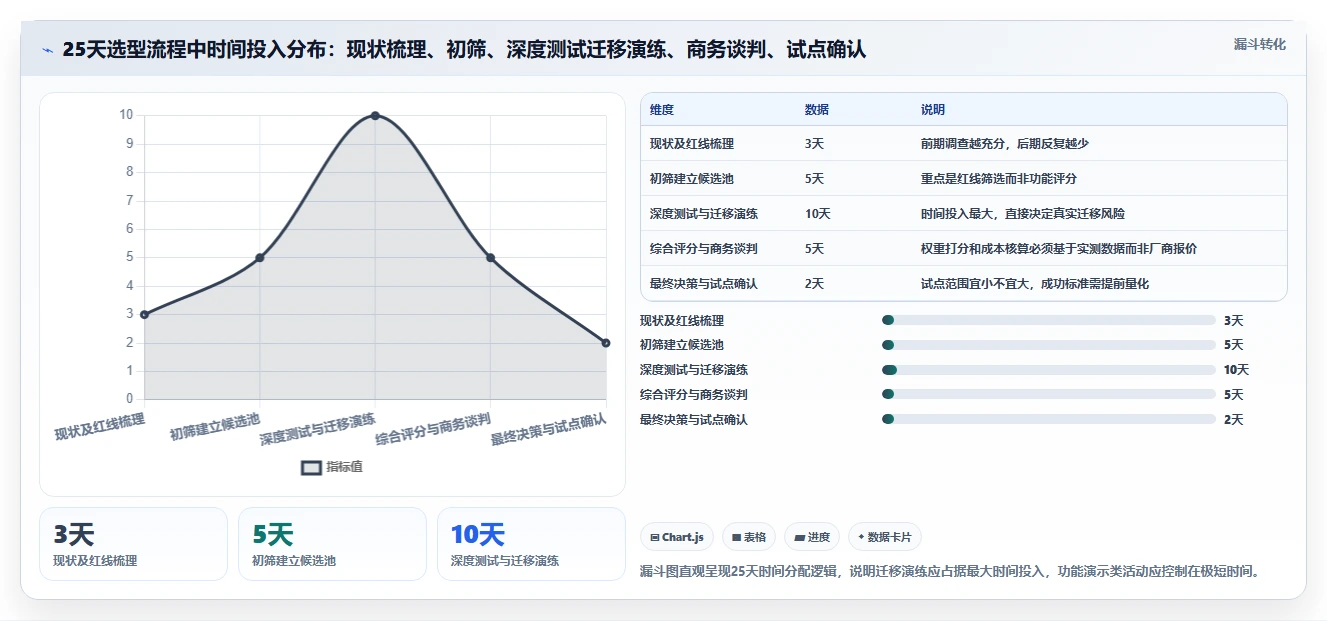This screenshot has width=1327, height=621.
Task: Open the 5天 初筛建立候选池 stat card
Action: point(333,544)
